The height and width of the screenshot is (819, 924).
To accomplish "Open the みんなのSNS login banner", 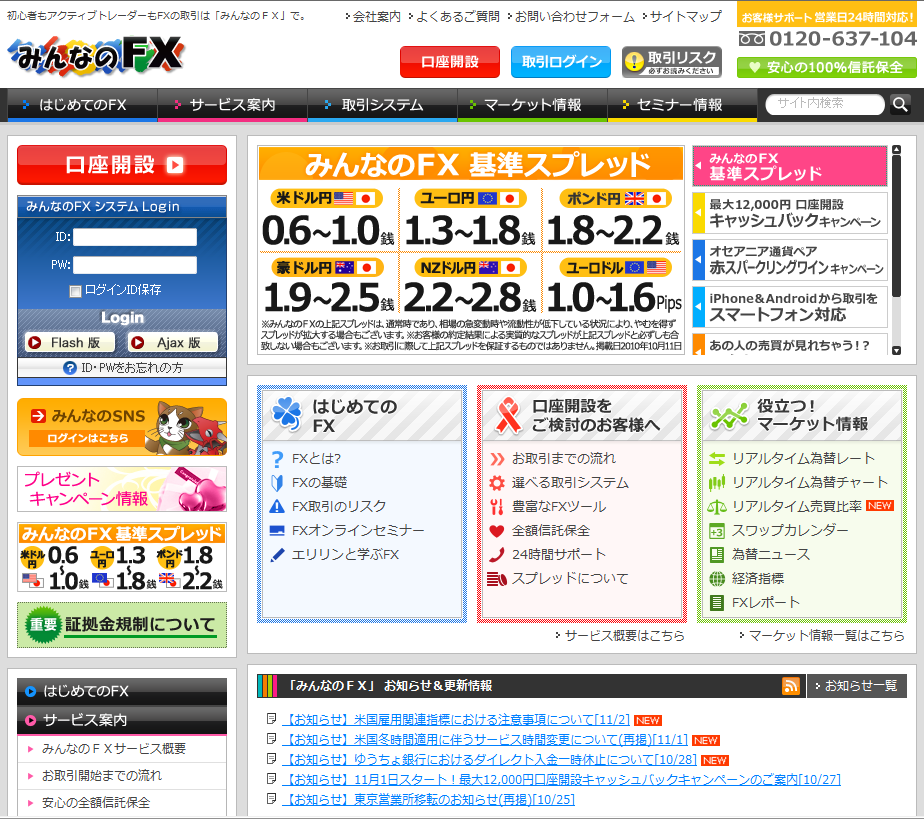I will (x=122, y=427).
